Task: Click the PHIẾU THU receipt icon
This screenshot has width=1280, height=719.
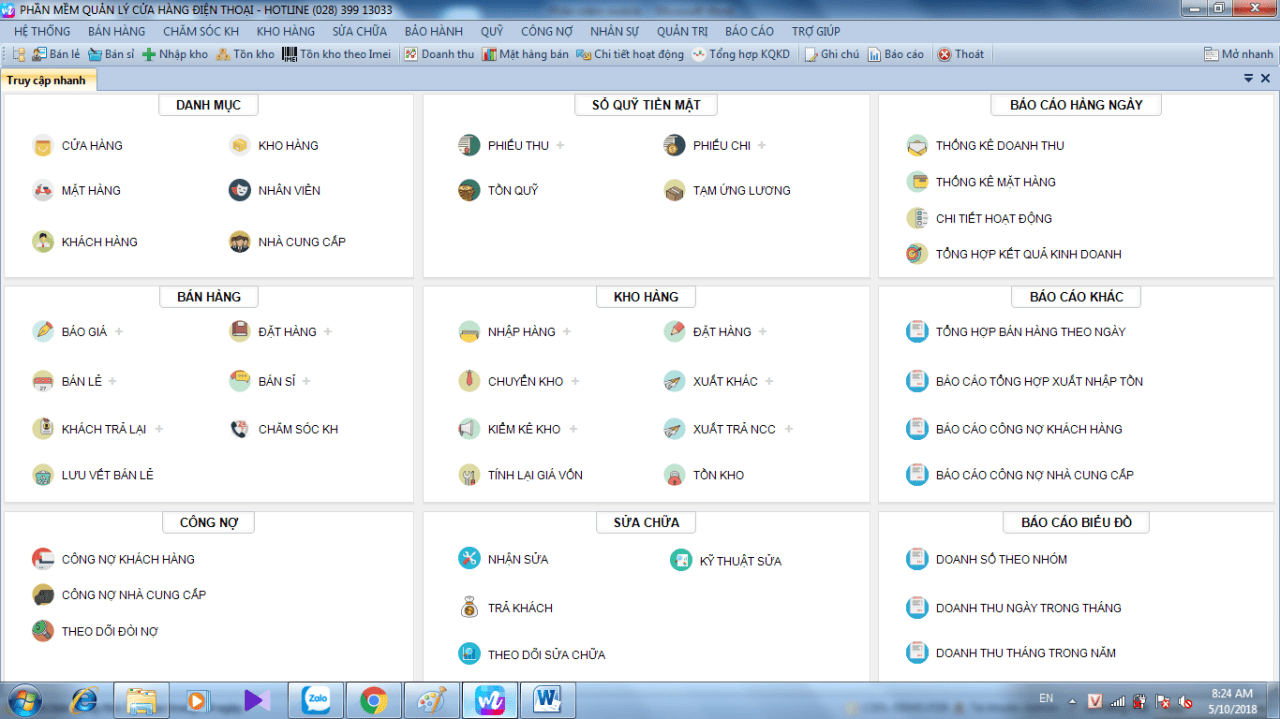Action: click(x=469, y=146)
